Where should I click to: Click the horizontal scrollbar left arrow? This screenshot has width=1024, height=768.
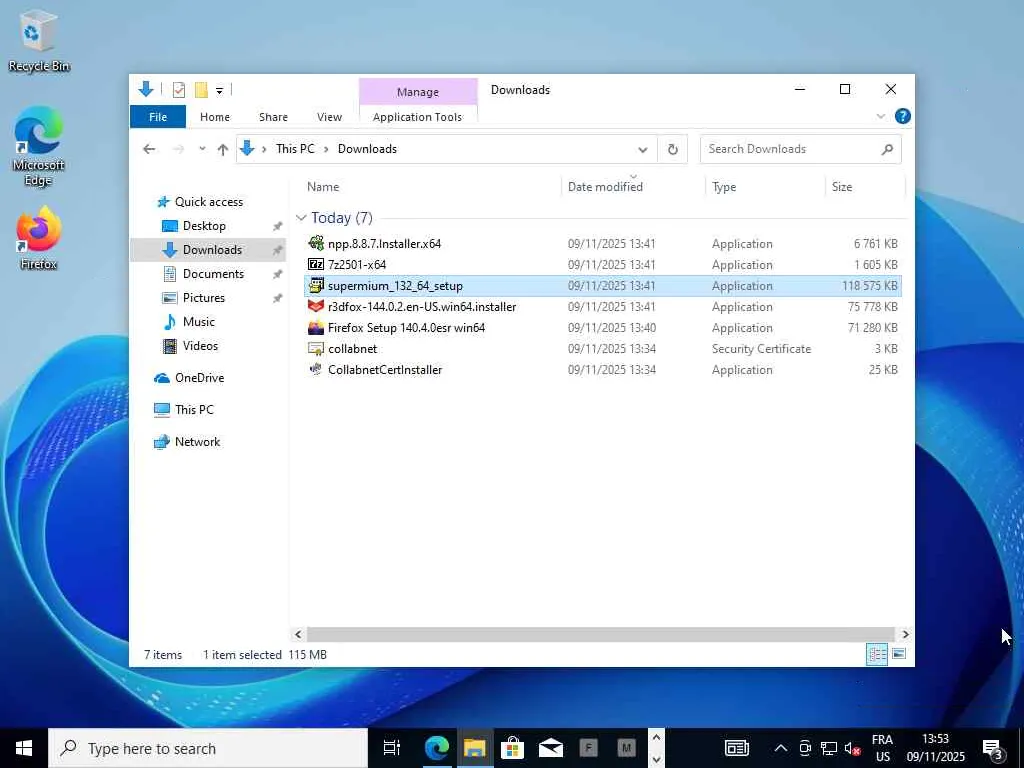coord(298,634)
